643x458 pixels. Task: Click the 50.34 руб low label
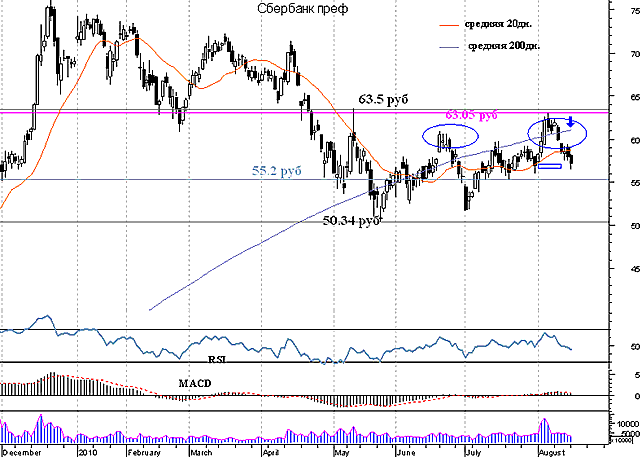click(x=352, y=221)
